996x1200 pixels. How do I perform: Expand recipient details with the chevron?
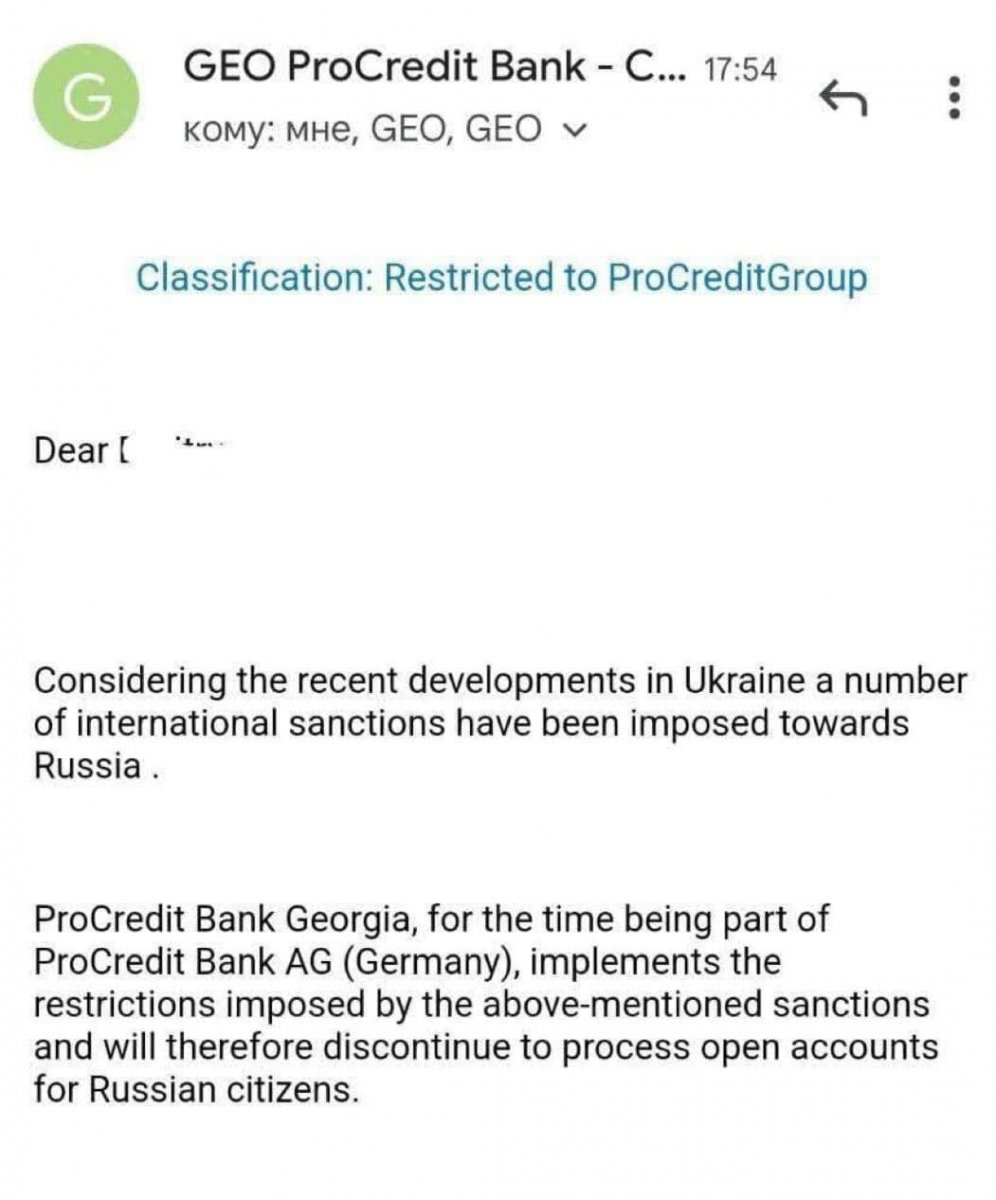pyautogui.click(x=572, y=129)
